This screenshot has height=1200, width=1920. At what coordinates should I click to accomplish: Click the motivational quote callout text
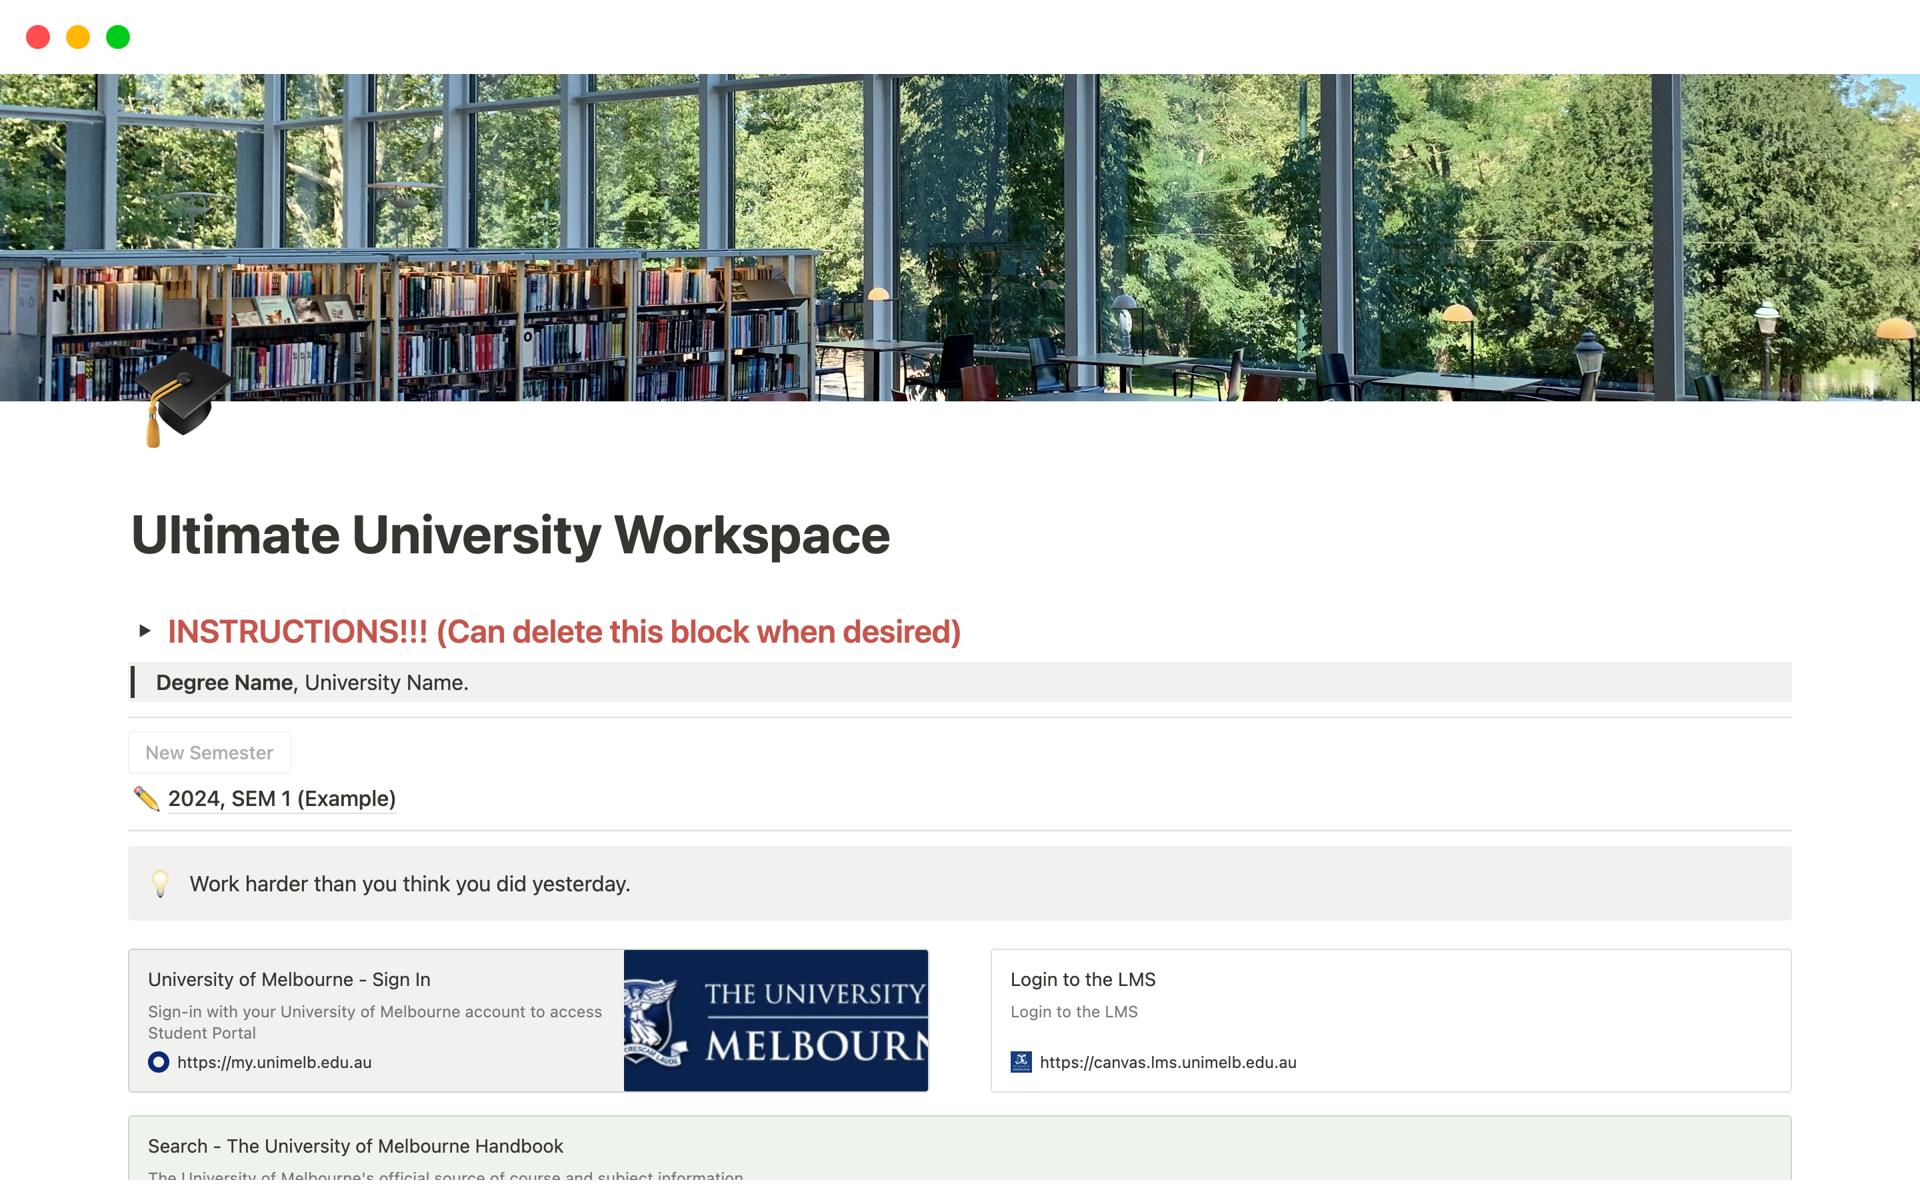(x=409, y=884)
